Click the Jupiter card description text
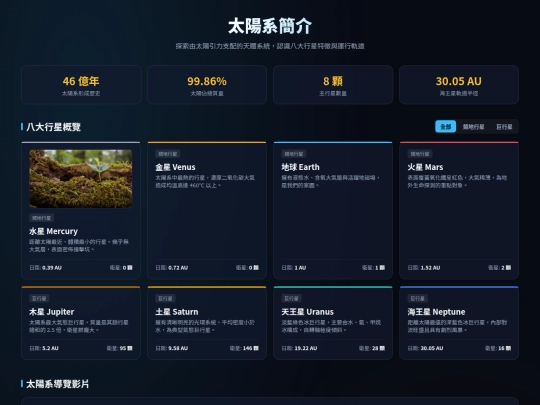Image resolution: width=540 pixels, height=405 pixels. tap(79, 326)
